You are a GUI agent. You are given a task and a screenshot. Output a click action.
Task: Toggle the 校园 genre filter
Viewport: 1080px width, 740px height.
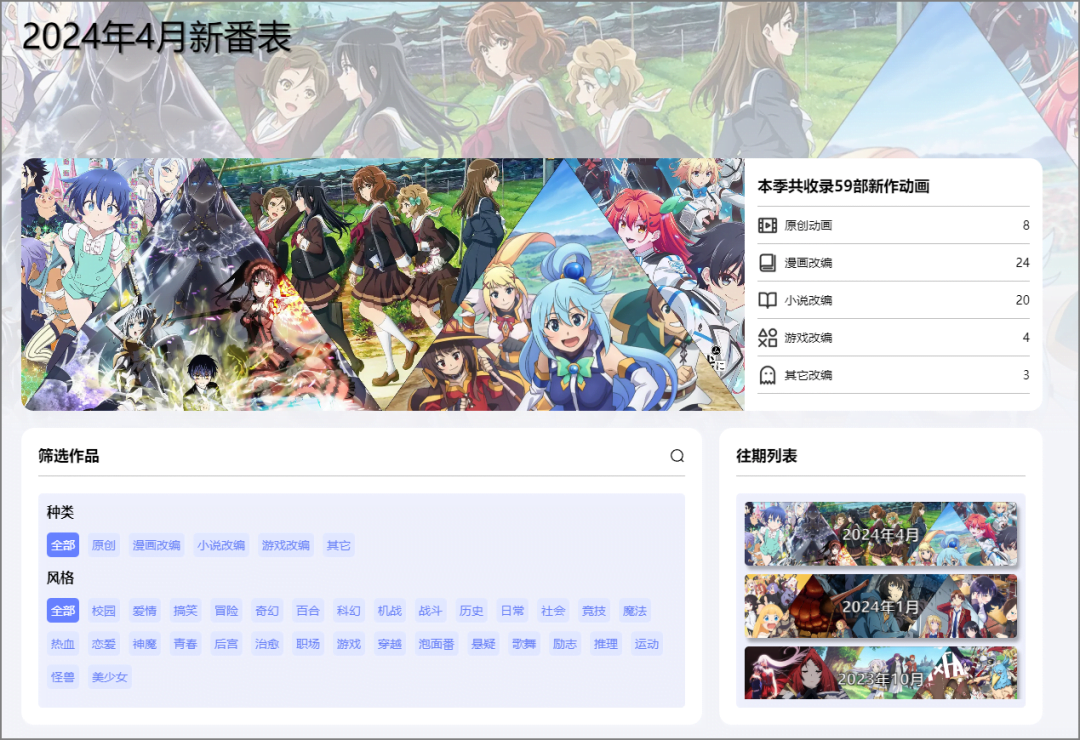tap(104, 610)
